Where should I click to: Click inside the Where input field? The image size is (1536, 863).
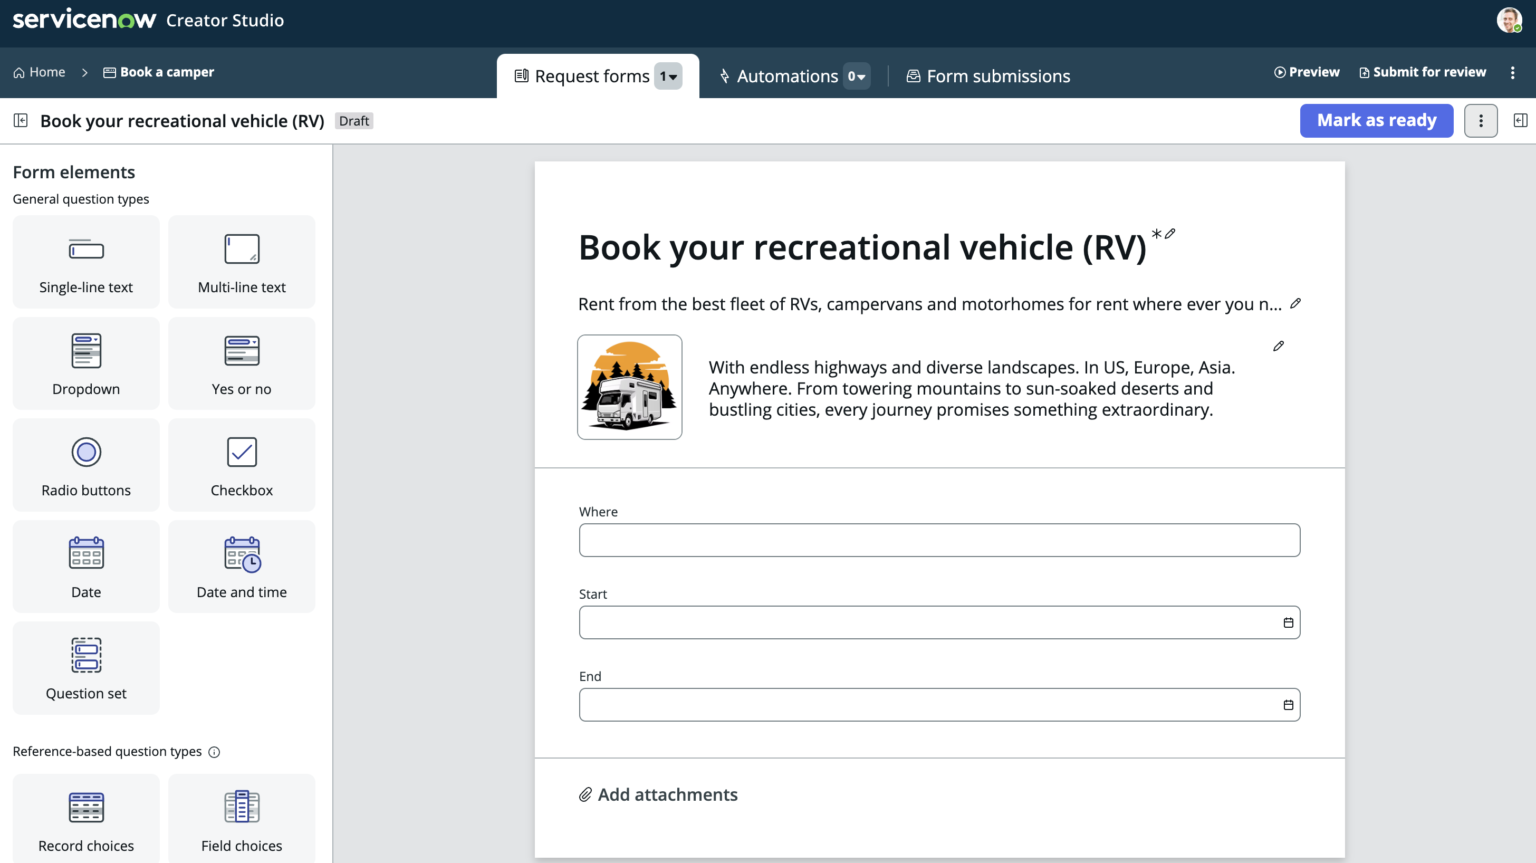939,540
